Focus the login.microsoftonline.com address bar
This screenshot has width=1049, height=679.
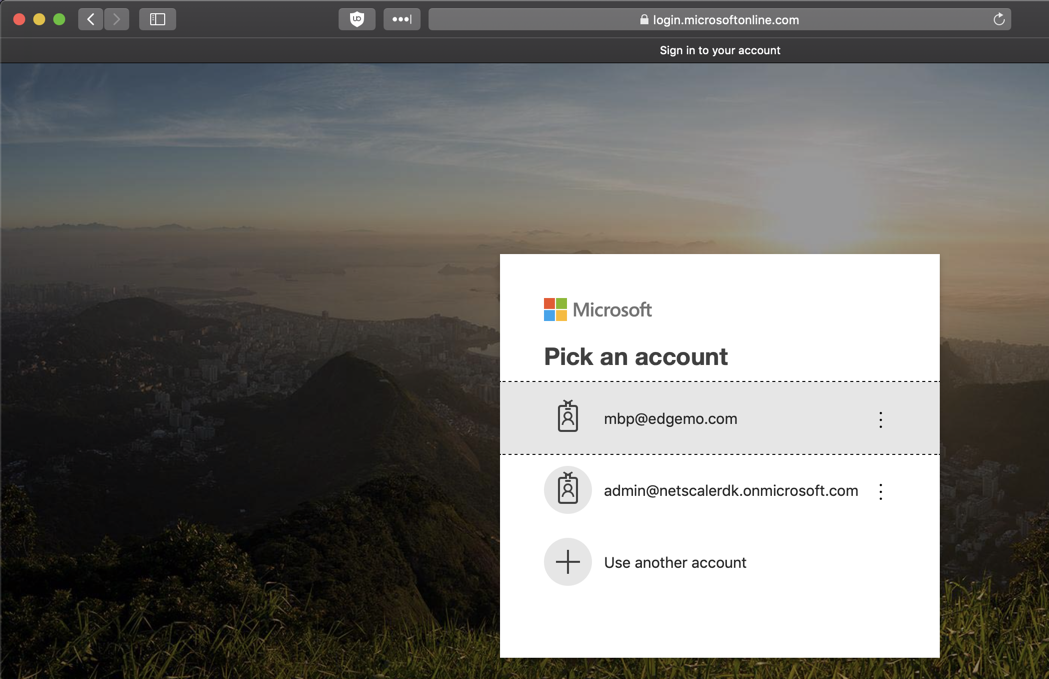pyautogui.click(x=719, y=19)
